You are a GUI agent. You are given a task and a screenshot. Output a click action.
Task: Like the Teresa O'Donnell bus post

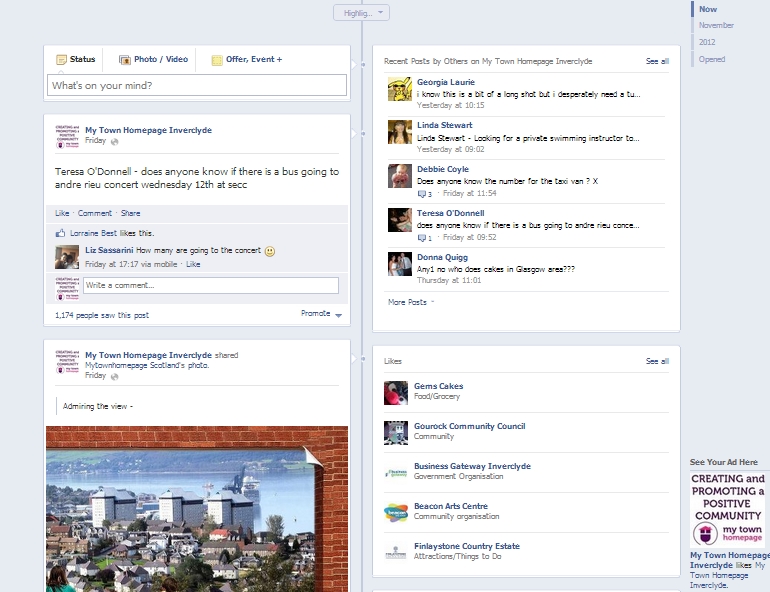click(62, 213)
